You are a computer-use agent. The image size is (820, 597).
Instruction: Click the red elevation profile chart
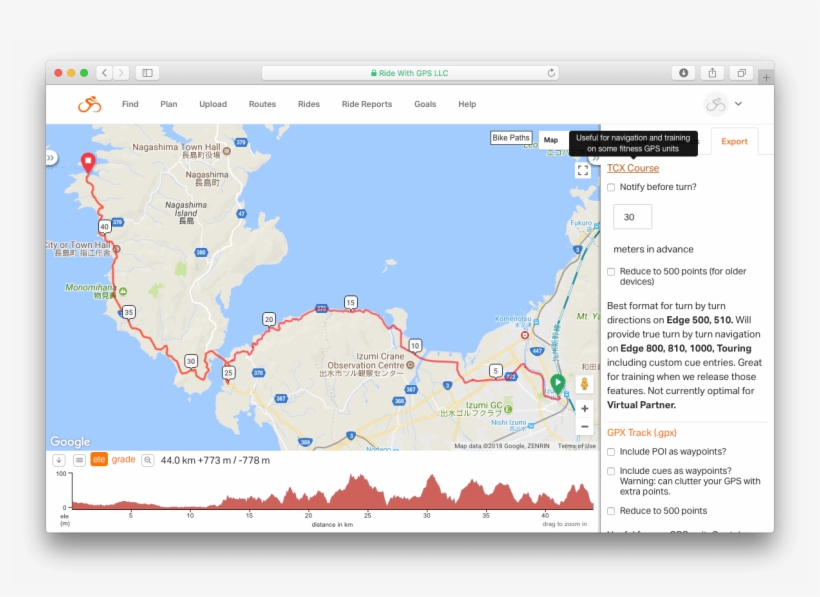[333, 491]
